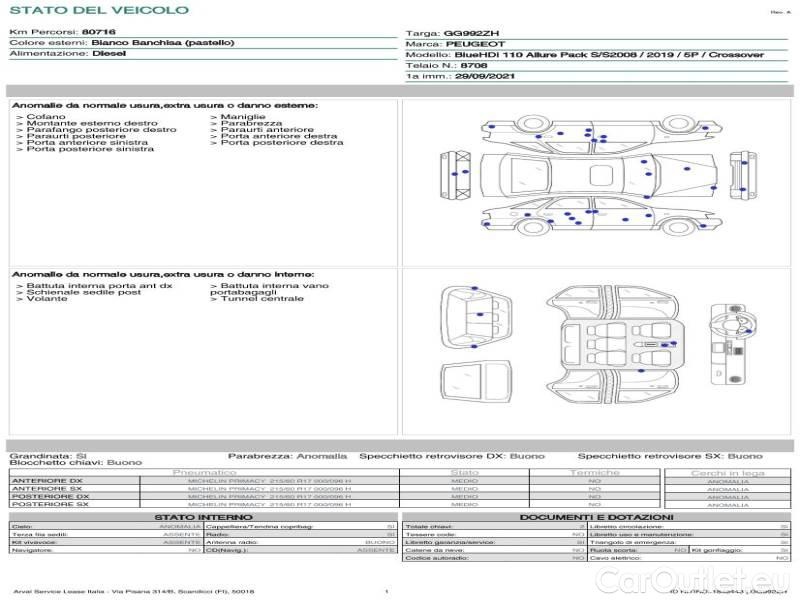
Task: Select the 'Cerchi in lega' column header
Action: (x=728, y=473)
